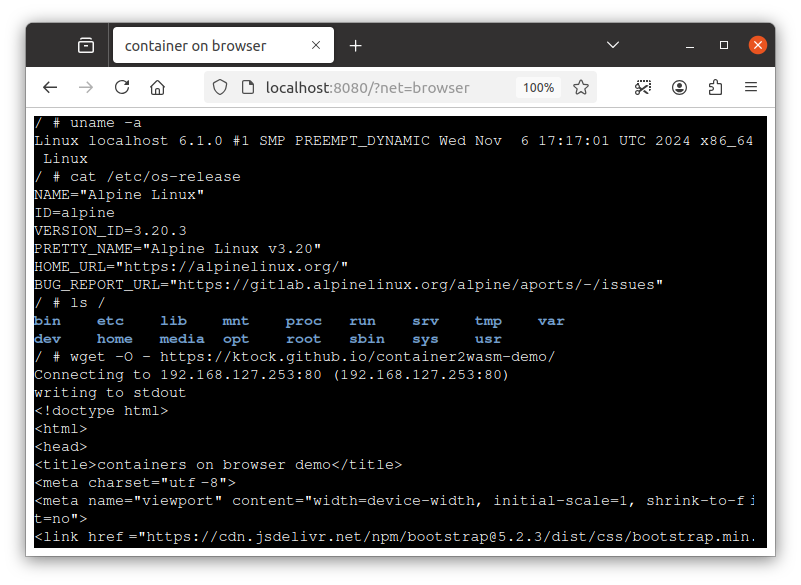Screen dimensions: 801x585
Task: Click the HOME_URL alpinelinux.org line
Action: (191, 267)
